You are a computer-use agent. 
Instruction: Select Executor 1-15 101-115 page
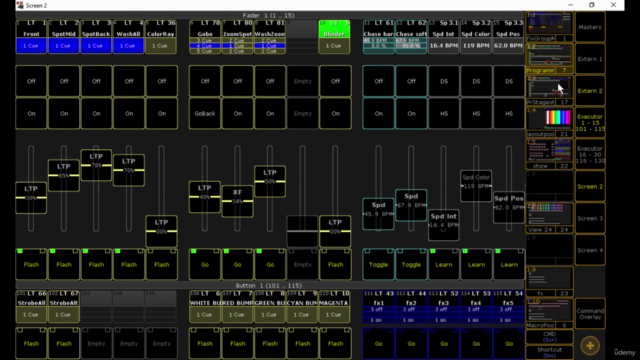pos(590,122)
